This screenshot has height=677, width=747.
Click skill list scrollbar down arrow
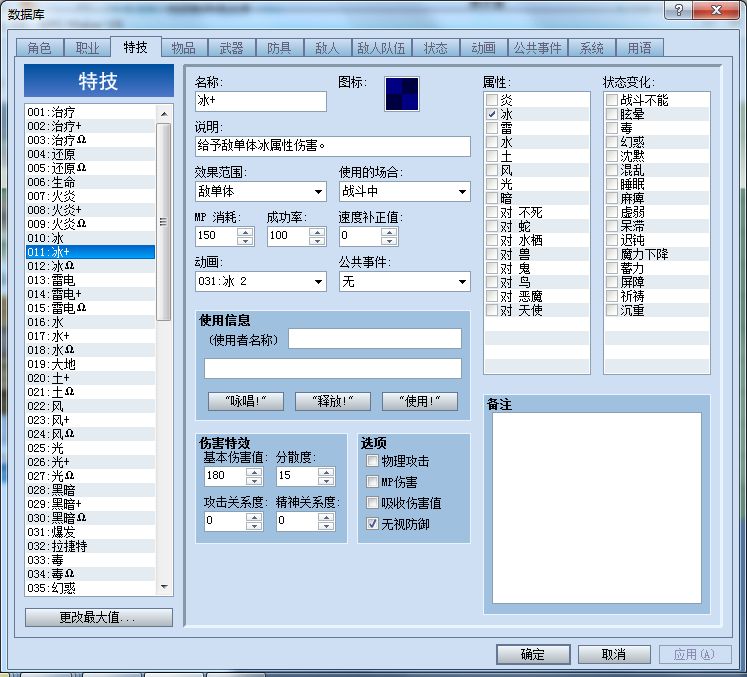tap(164, 587)
